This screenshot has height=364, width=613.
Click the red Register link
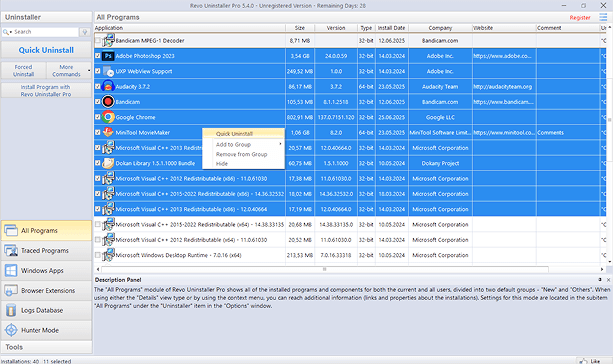coord(580,17)
